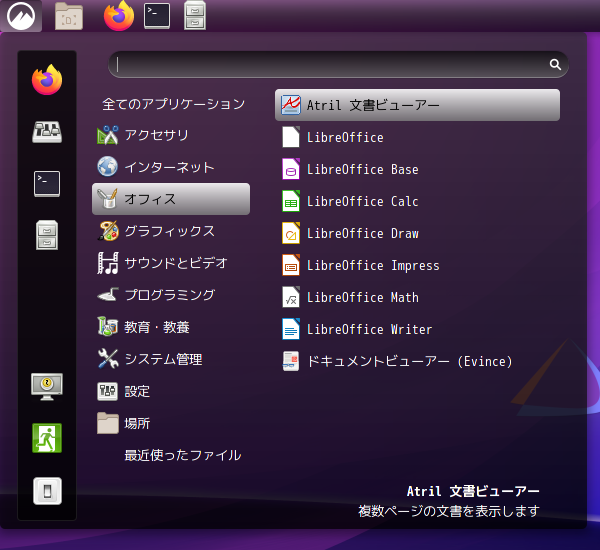Launch Firefox from the top panel
The image size is (600, 550).
point(119,16)
